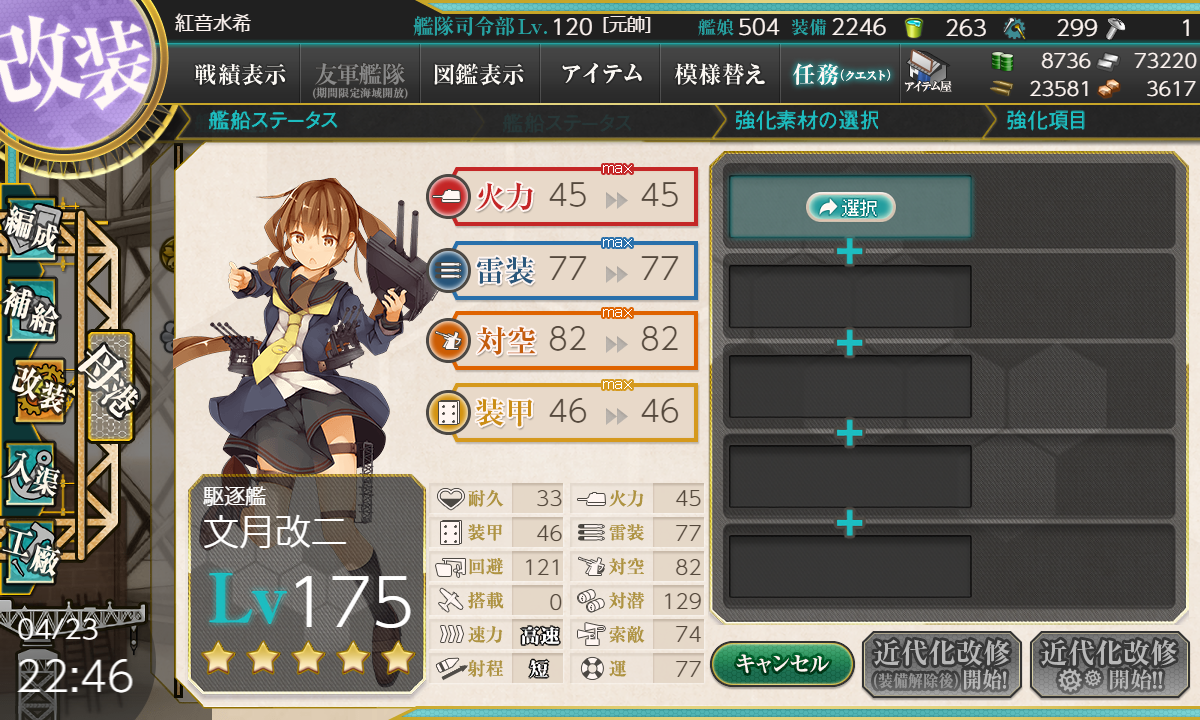Open the 補給 (resupply) side icon
Screen dimensions: 1200x720
coord(31,310)
